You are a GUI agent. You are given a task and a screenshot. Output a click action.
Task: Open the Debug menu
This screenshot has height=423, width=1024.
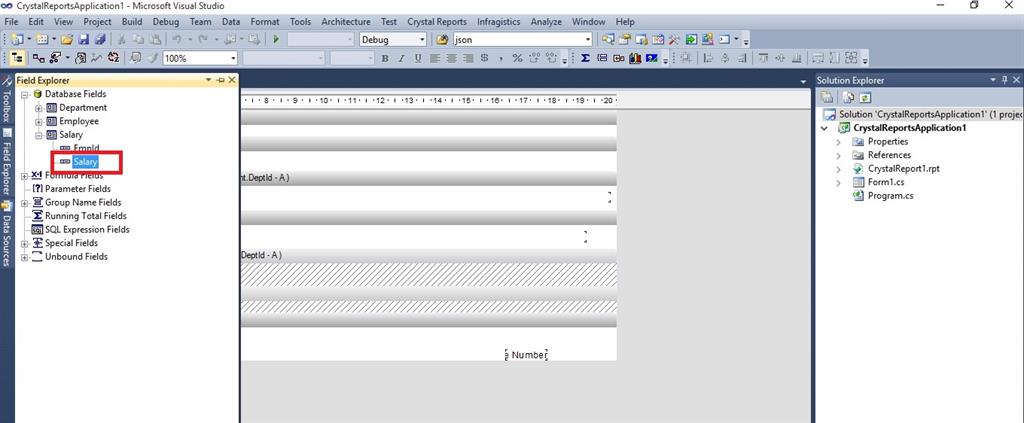(x=166, y=22)
